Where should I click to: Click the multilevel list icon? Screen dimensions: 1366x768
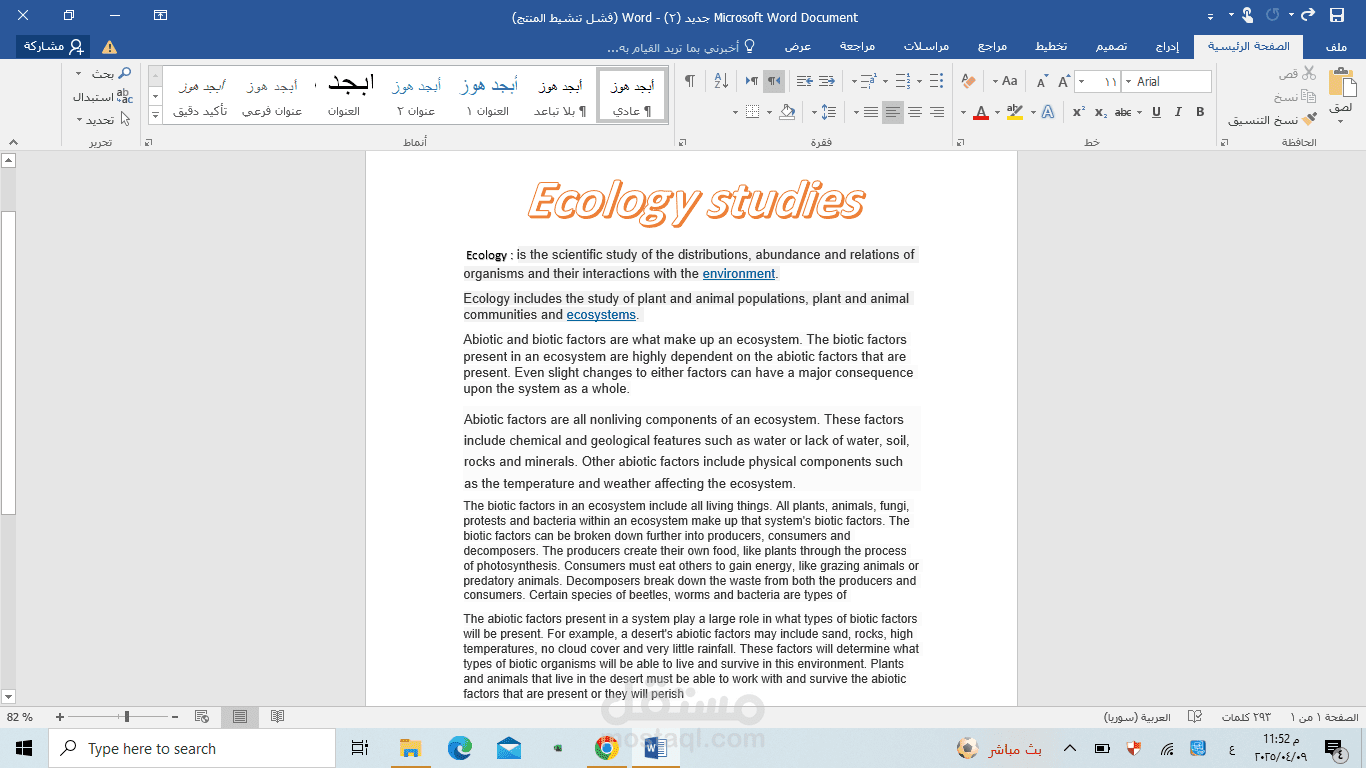coord(868,81)
